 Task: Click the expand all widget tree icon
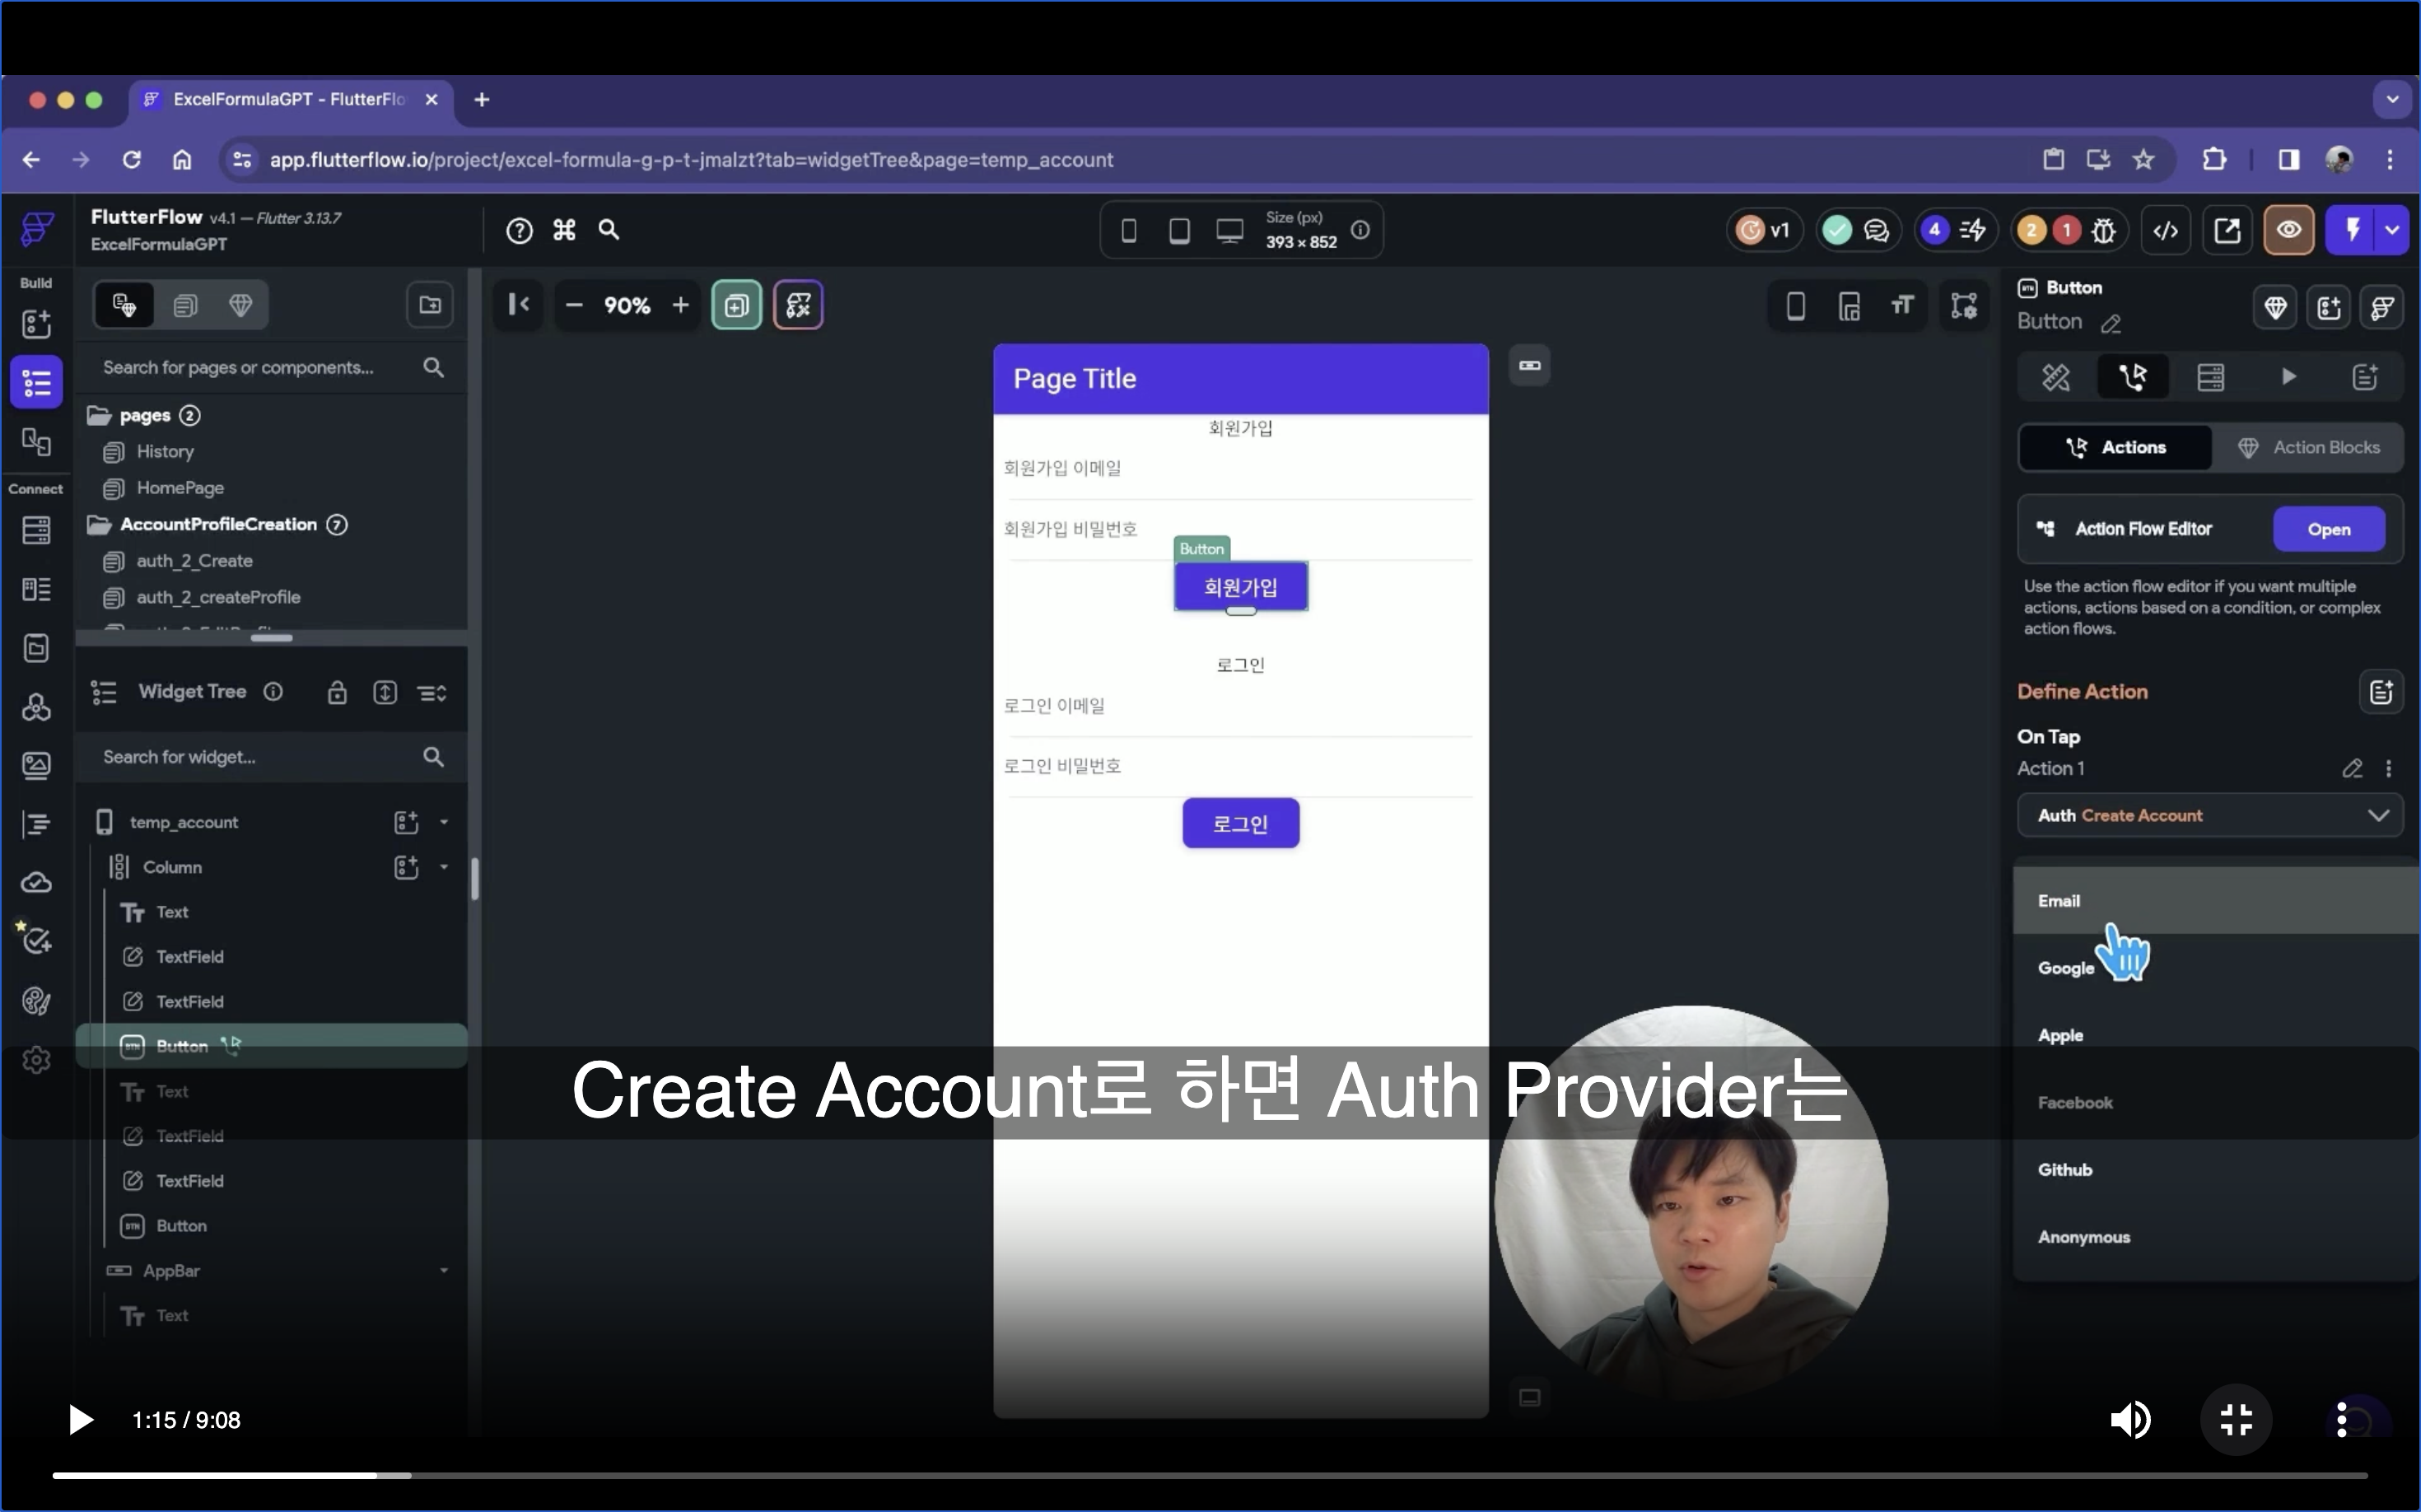385,692
